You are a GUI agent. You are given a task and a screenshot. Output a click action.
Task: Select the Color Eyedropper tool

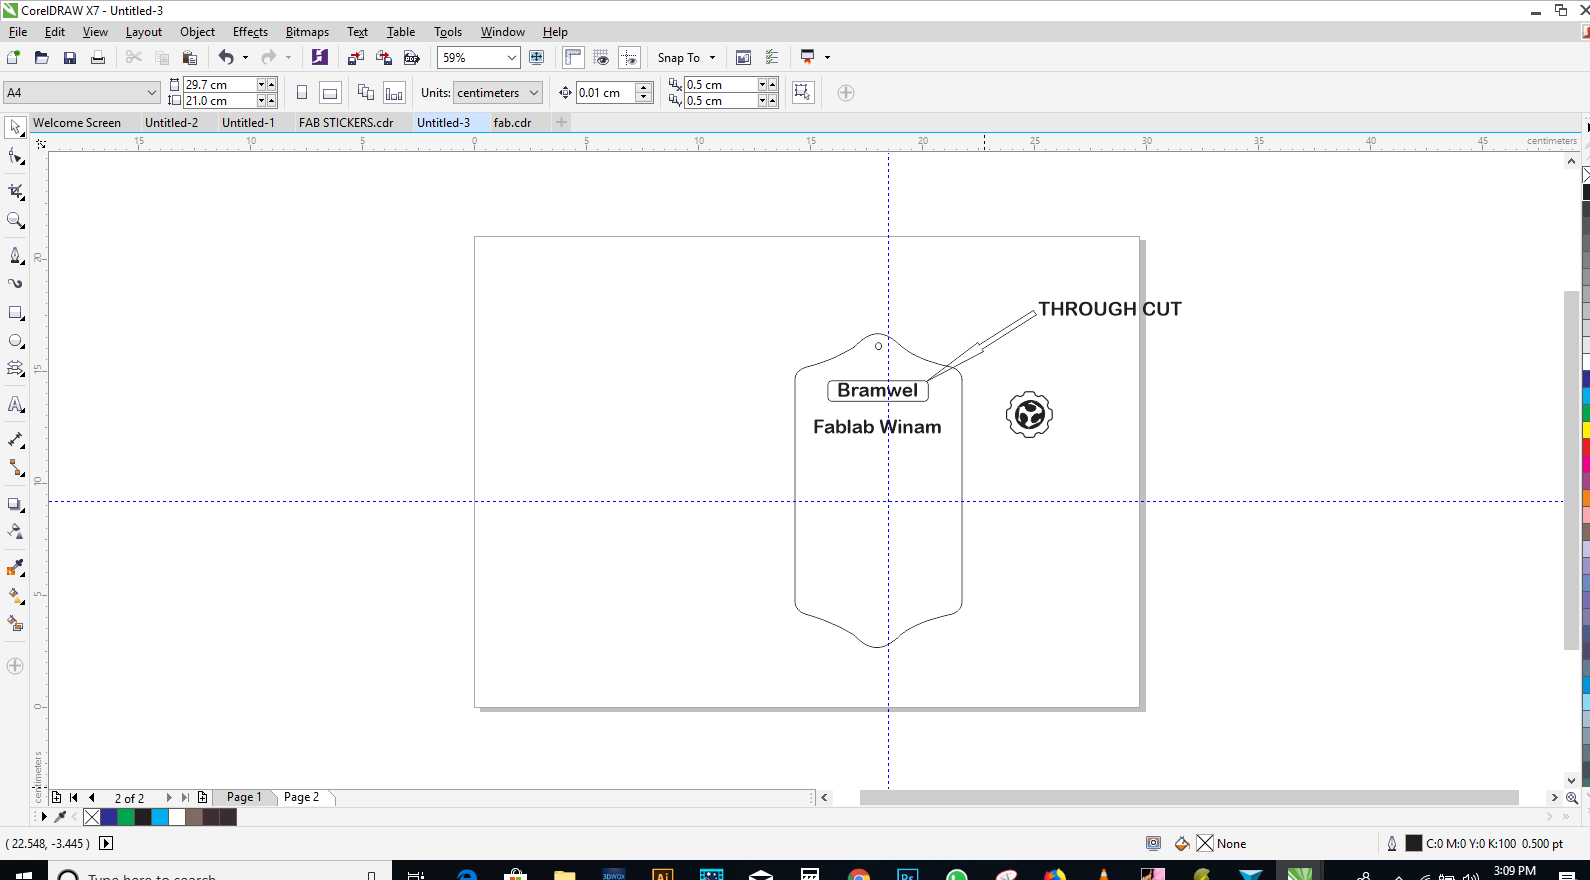point(15,568)
